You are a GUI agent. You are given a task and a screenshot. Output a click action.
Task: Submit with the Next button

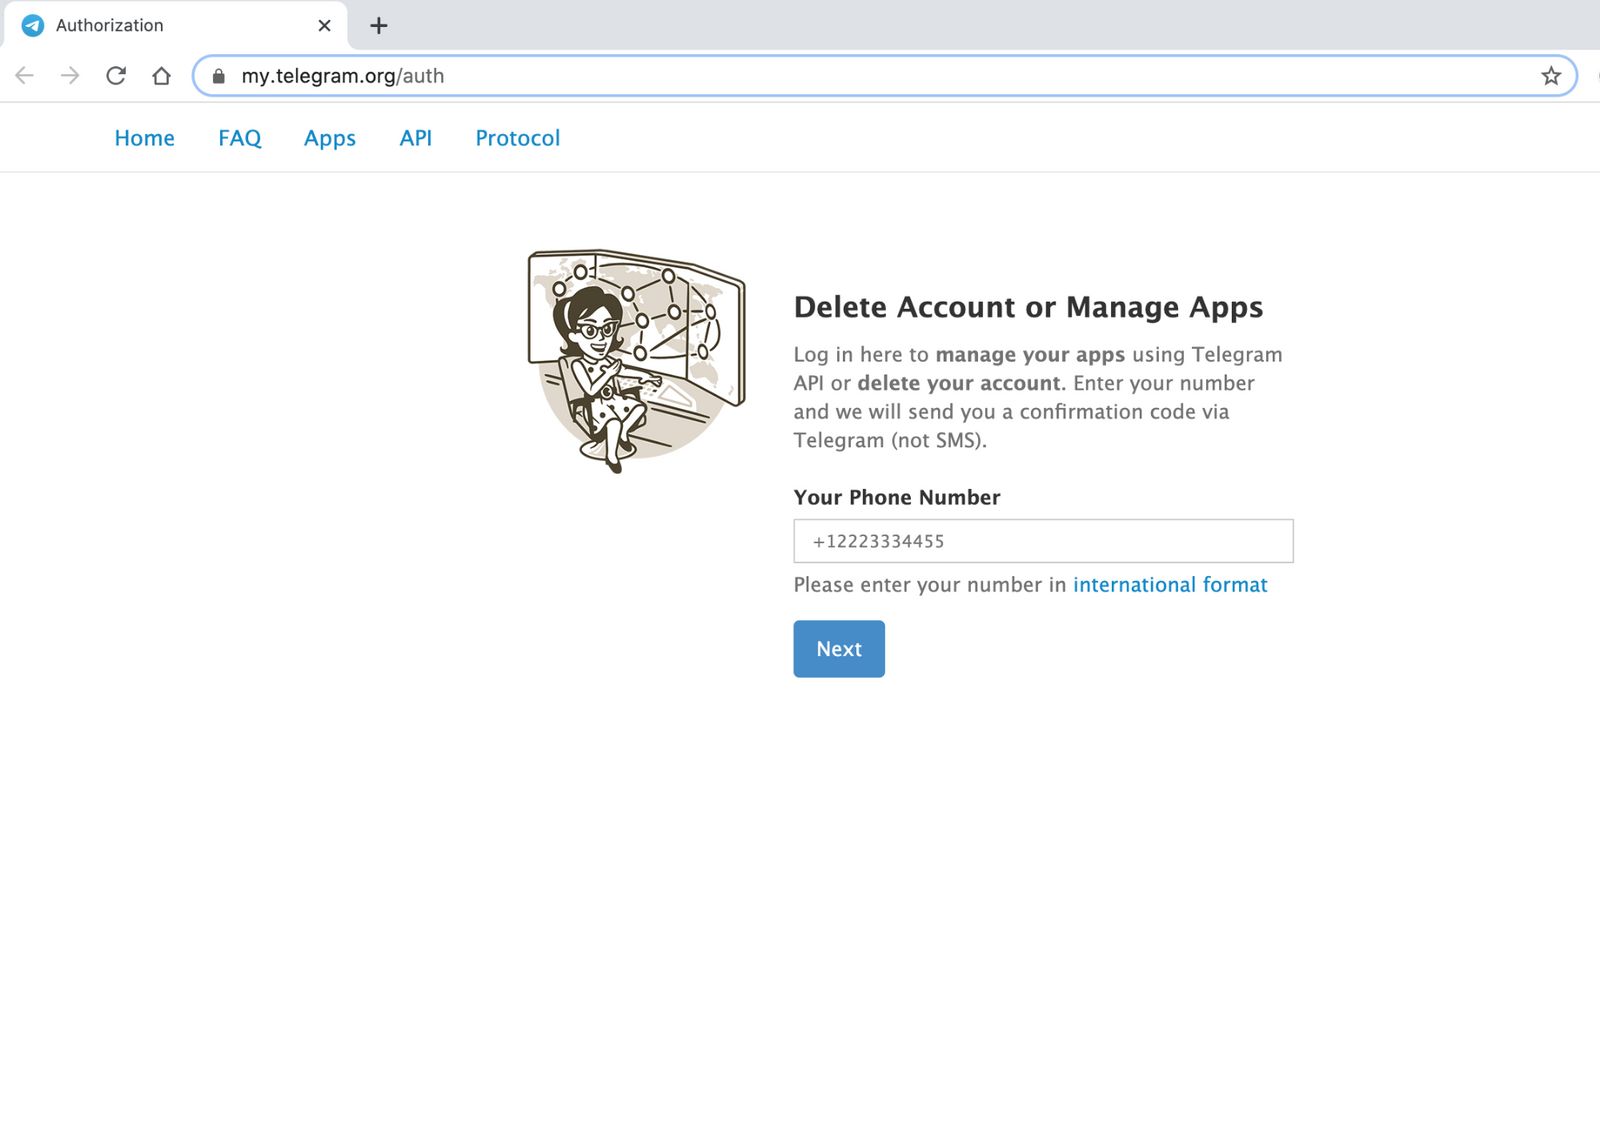coord(839,649)
